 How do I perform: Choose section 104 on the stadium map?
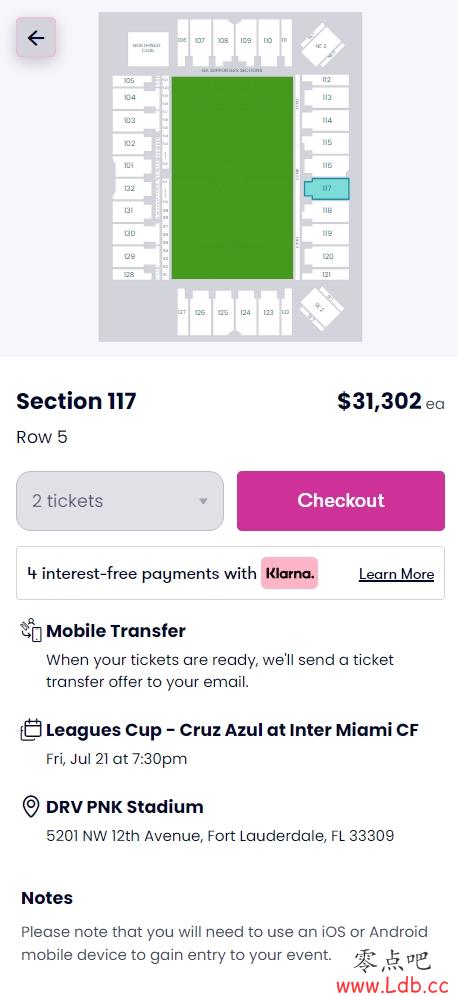[x=131, y=98]
